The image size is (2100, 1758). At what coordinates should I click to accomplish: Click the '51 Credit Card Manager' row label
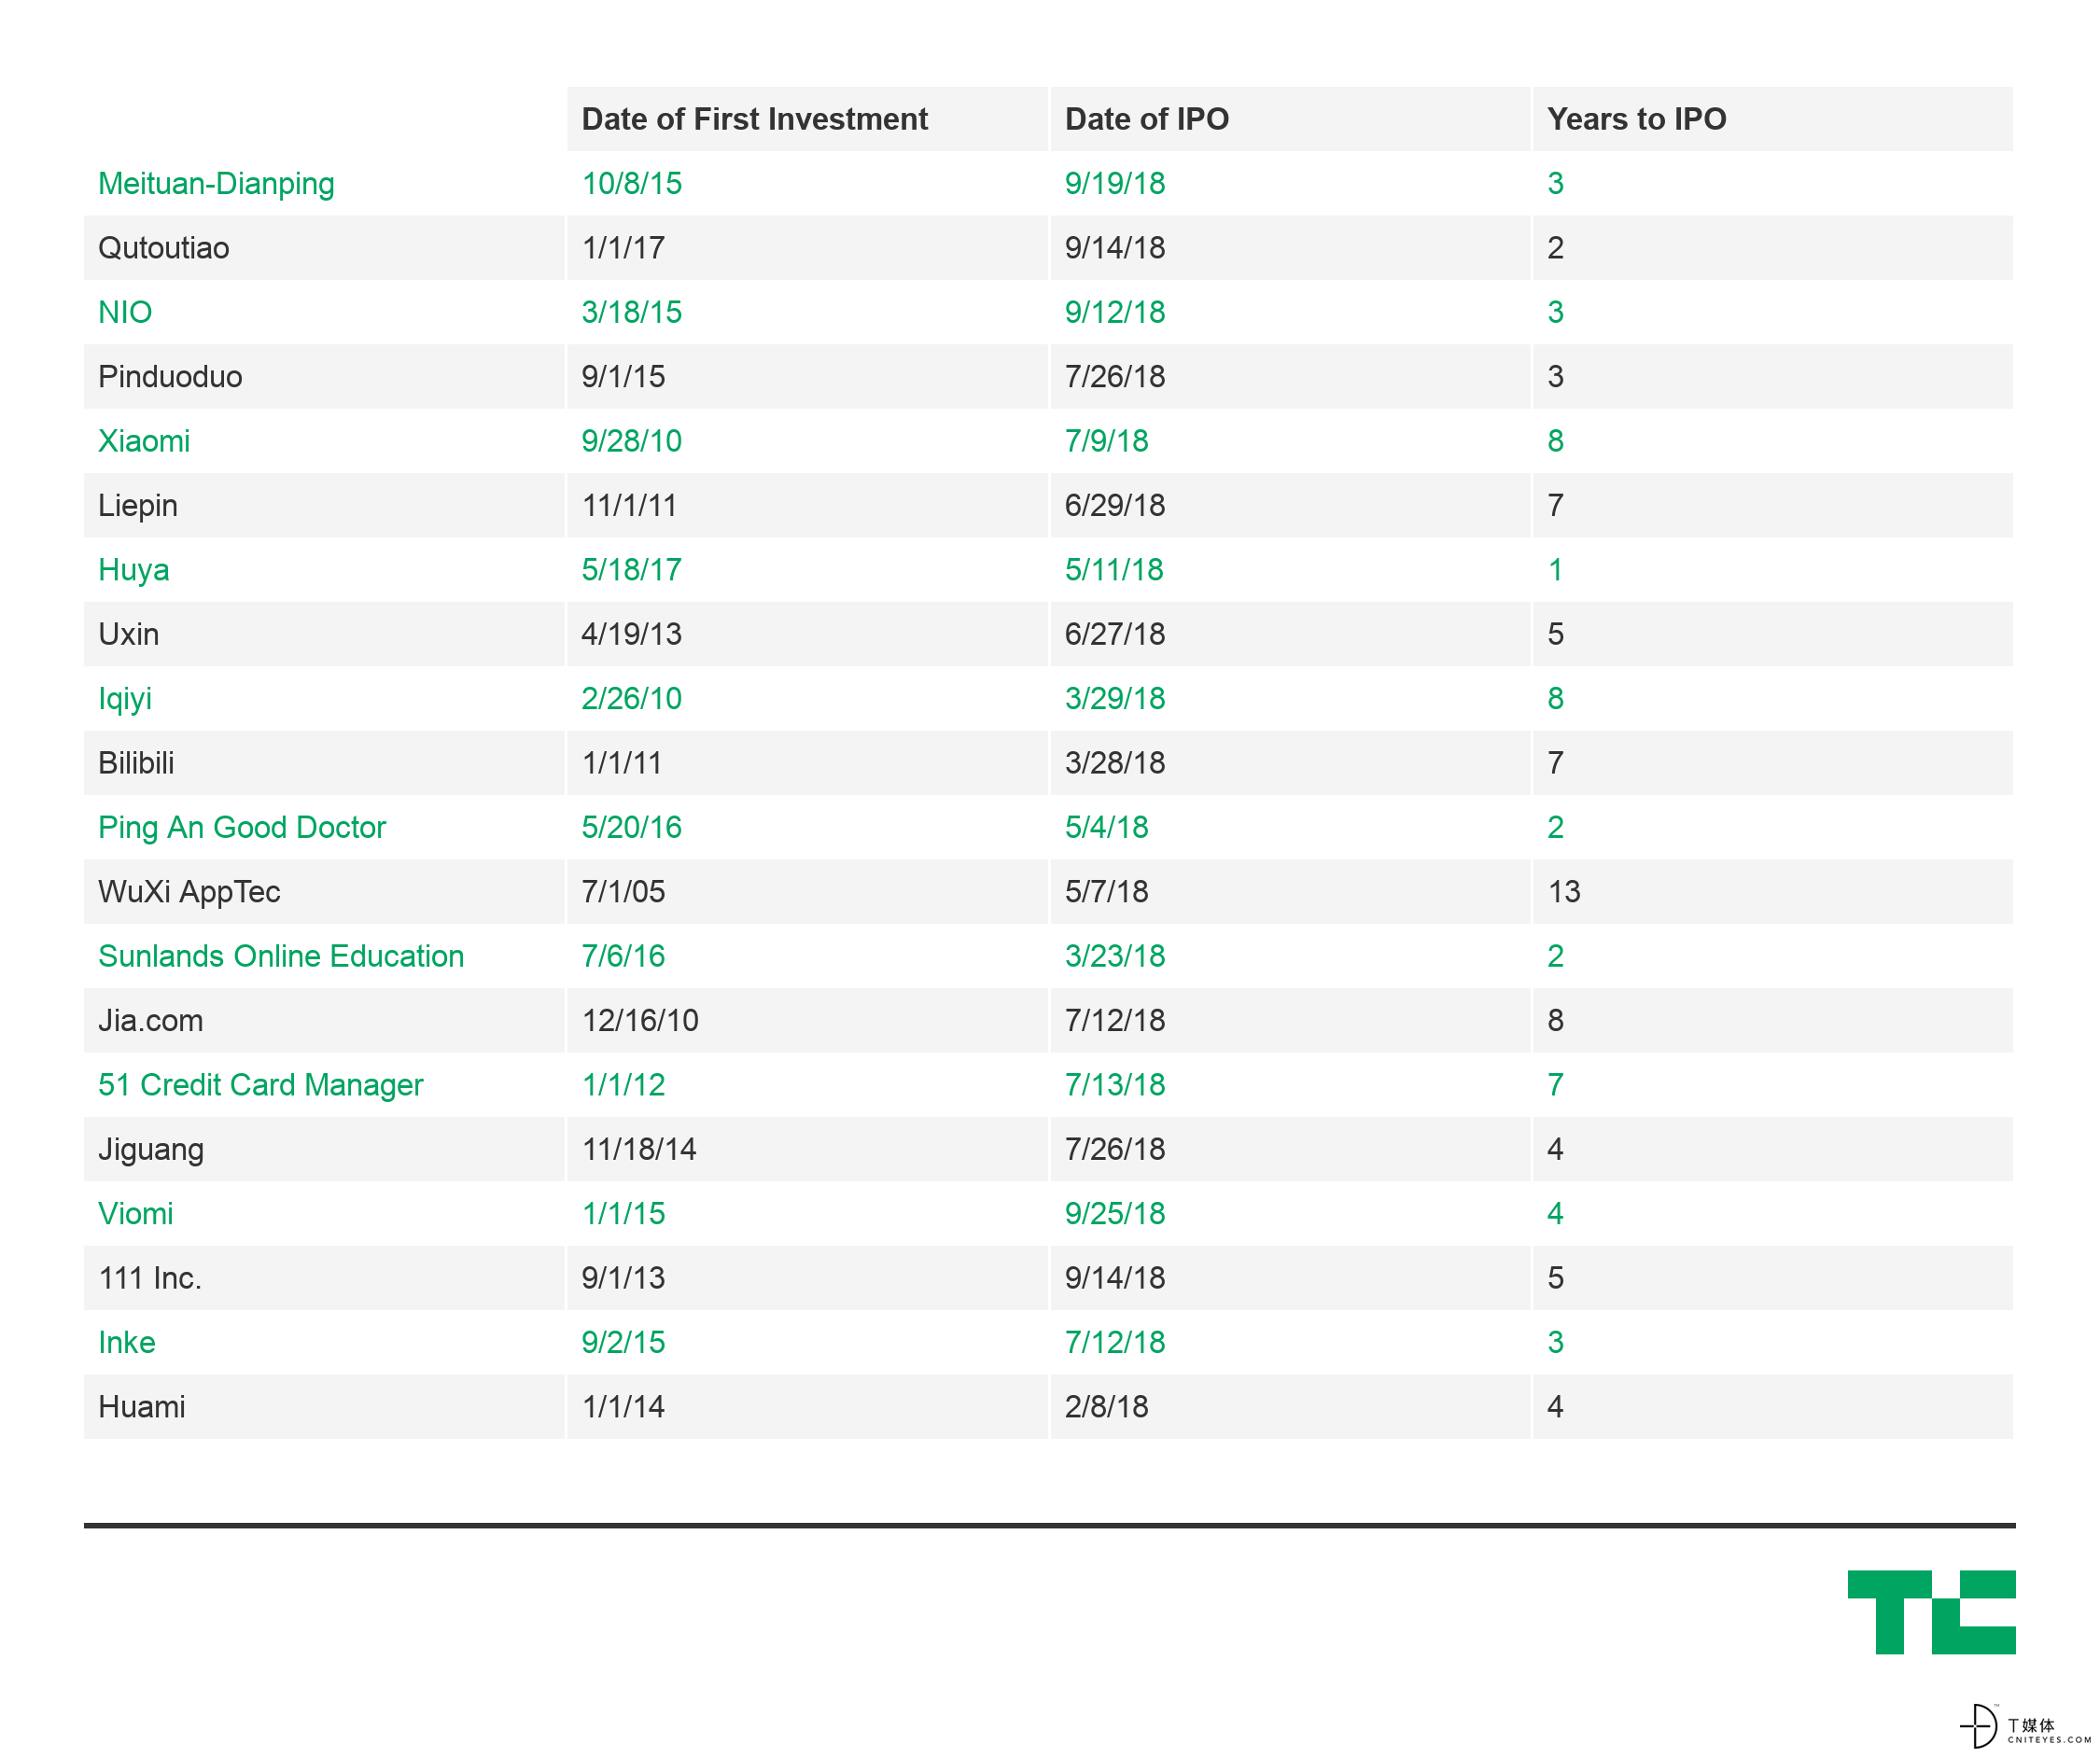(x=260, y=1085)
